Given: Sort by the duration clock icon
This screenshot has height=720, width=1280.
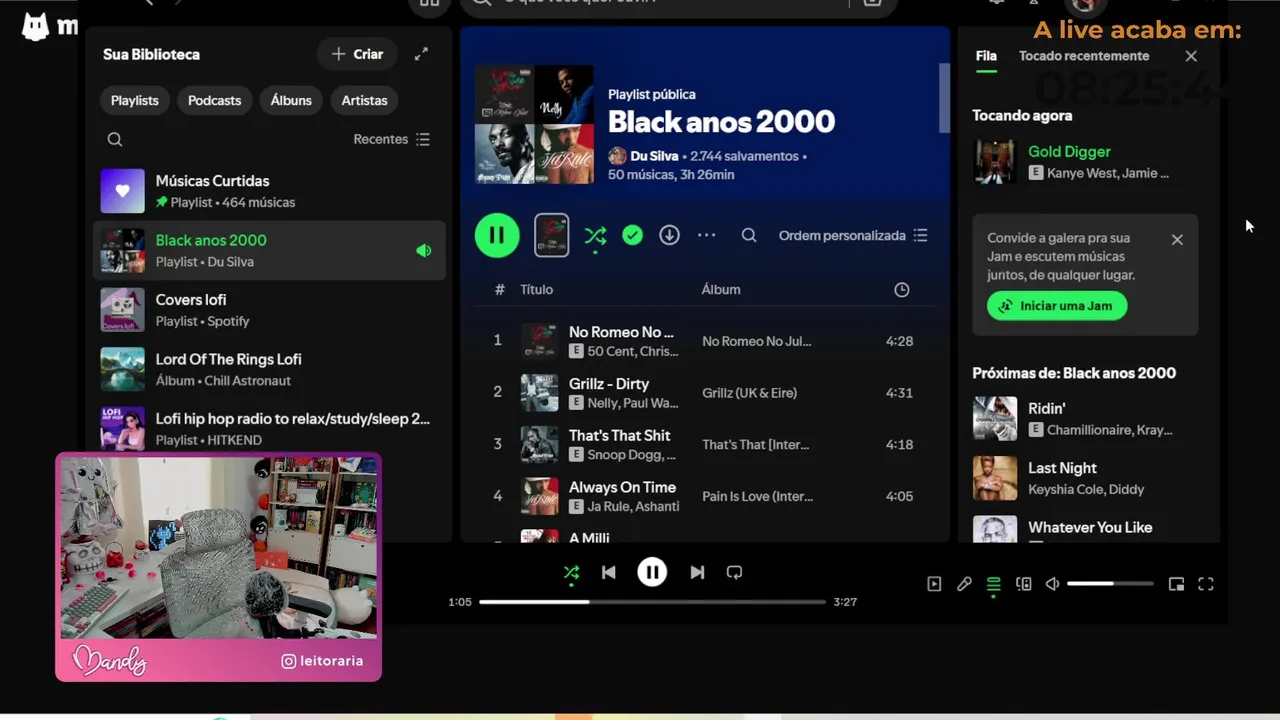Looking at the screenshot, I should pos(901,289).
